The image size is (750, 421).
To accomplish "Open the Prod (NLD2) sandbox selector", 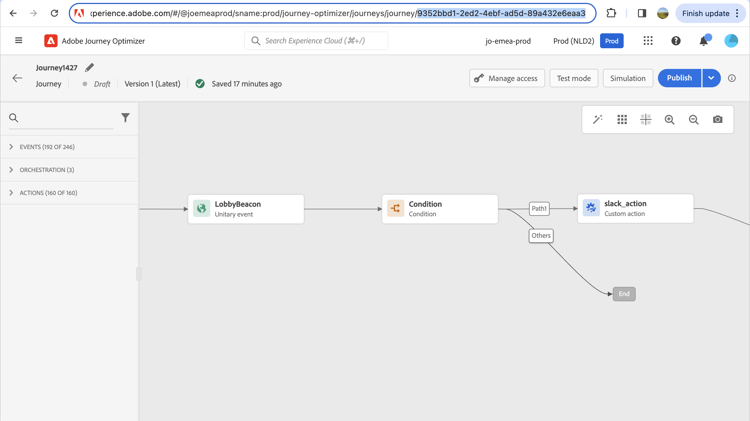I will tap(574, 41).
